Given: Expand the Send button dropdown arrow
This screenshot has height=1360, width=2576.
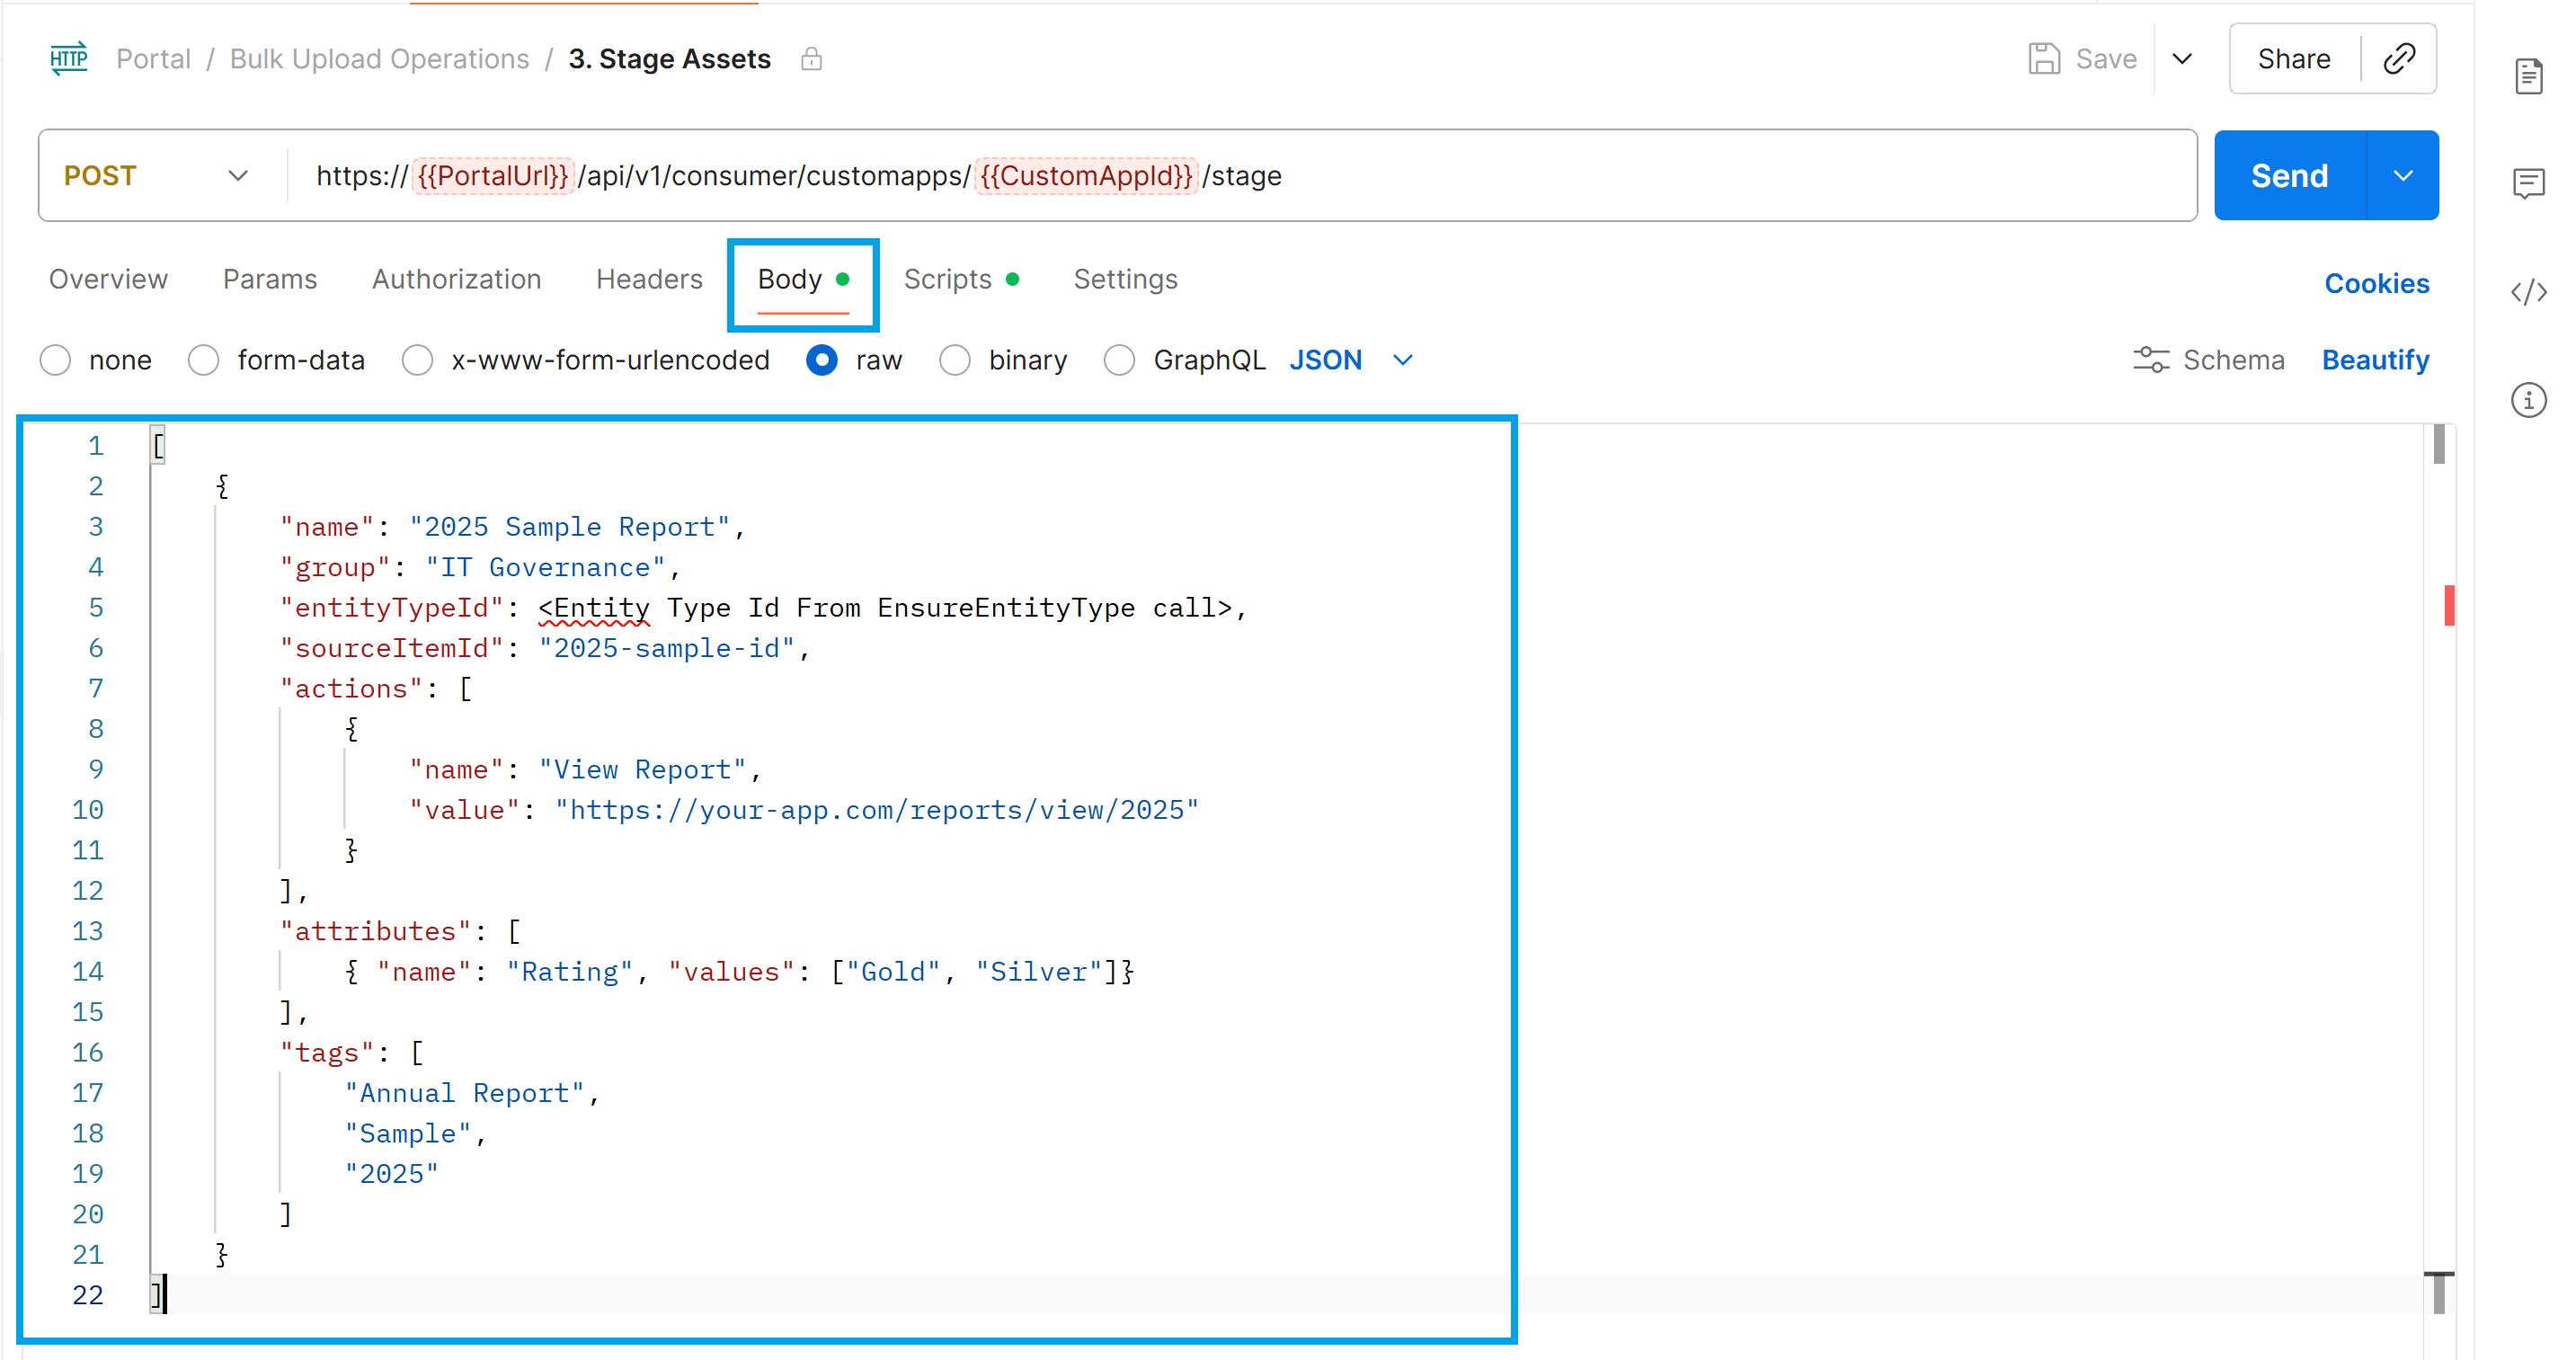Looking at the screenshot, I should 2403,176.
